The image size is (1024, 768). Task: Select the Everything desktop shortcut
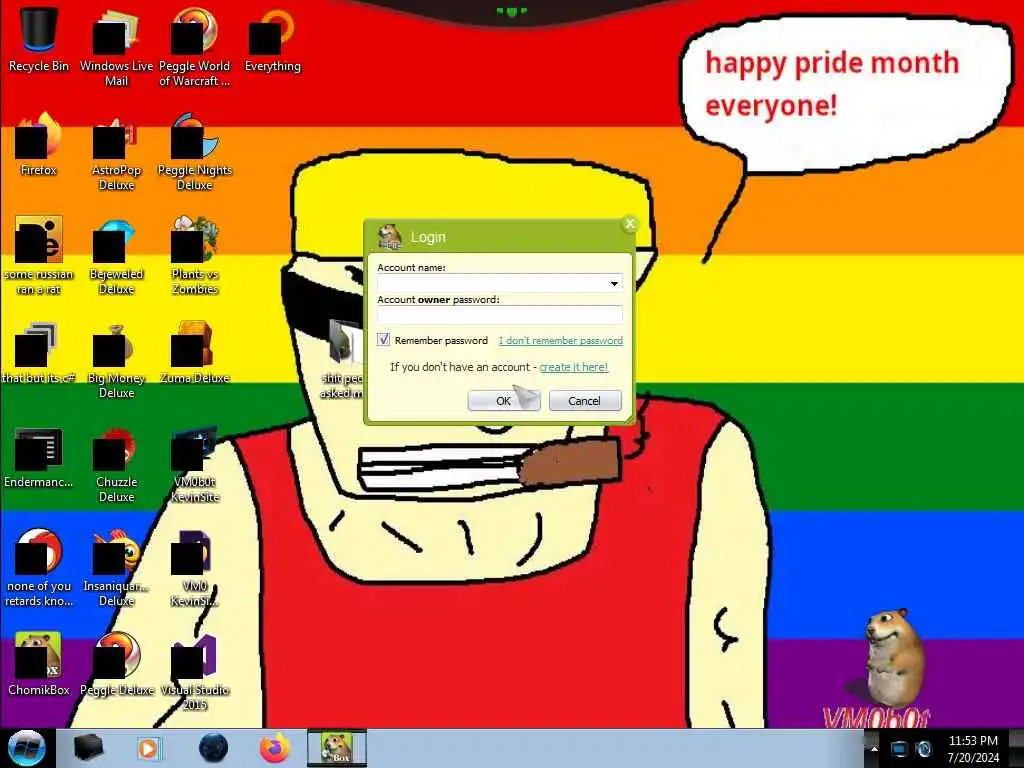272,39
